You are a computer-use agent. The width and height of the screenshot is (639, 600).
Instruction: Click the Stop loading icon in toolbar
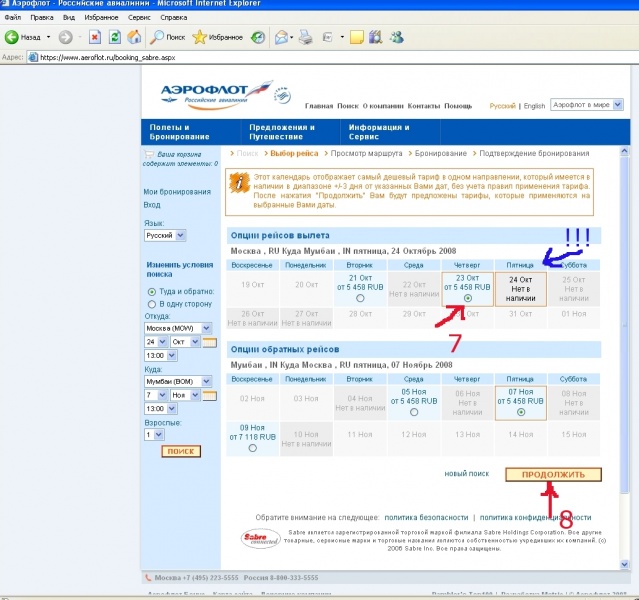[x=95, y=37]
